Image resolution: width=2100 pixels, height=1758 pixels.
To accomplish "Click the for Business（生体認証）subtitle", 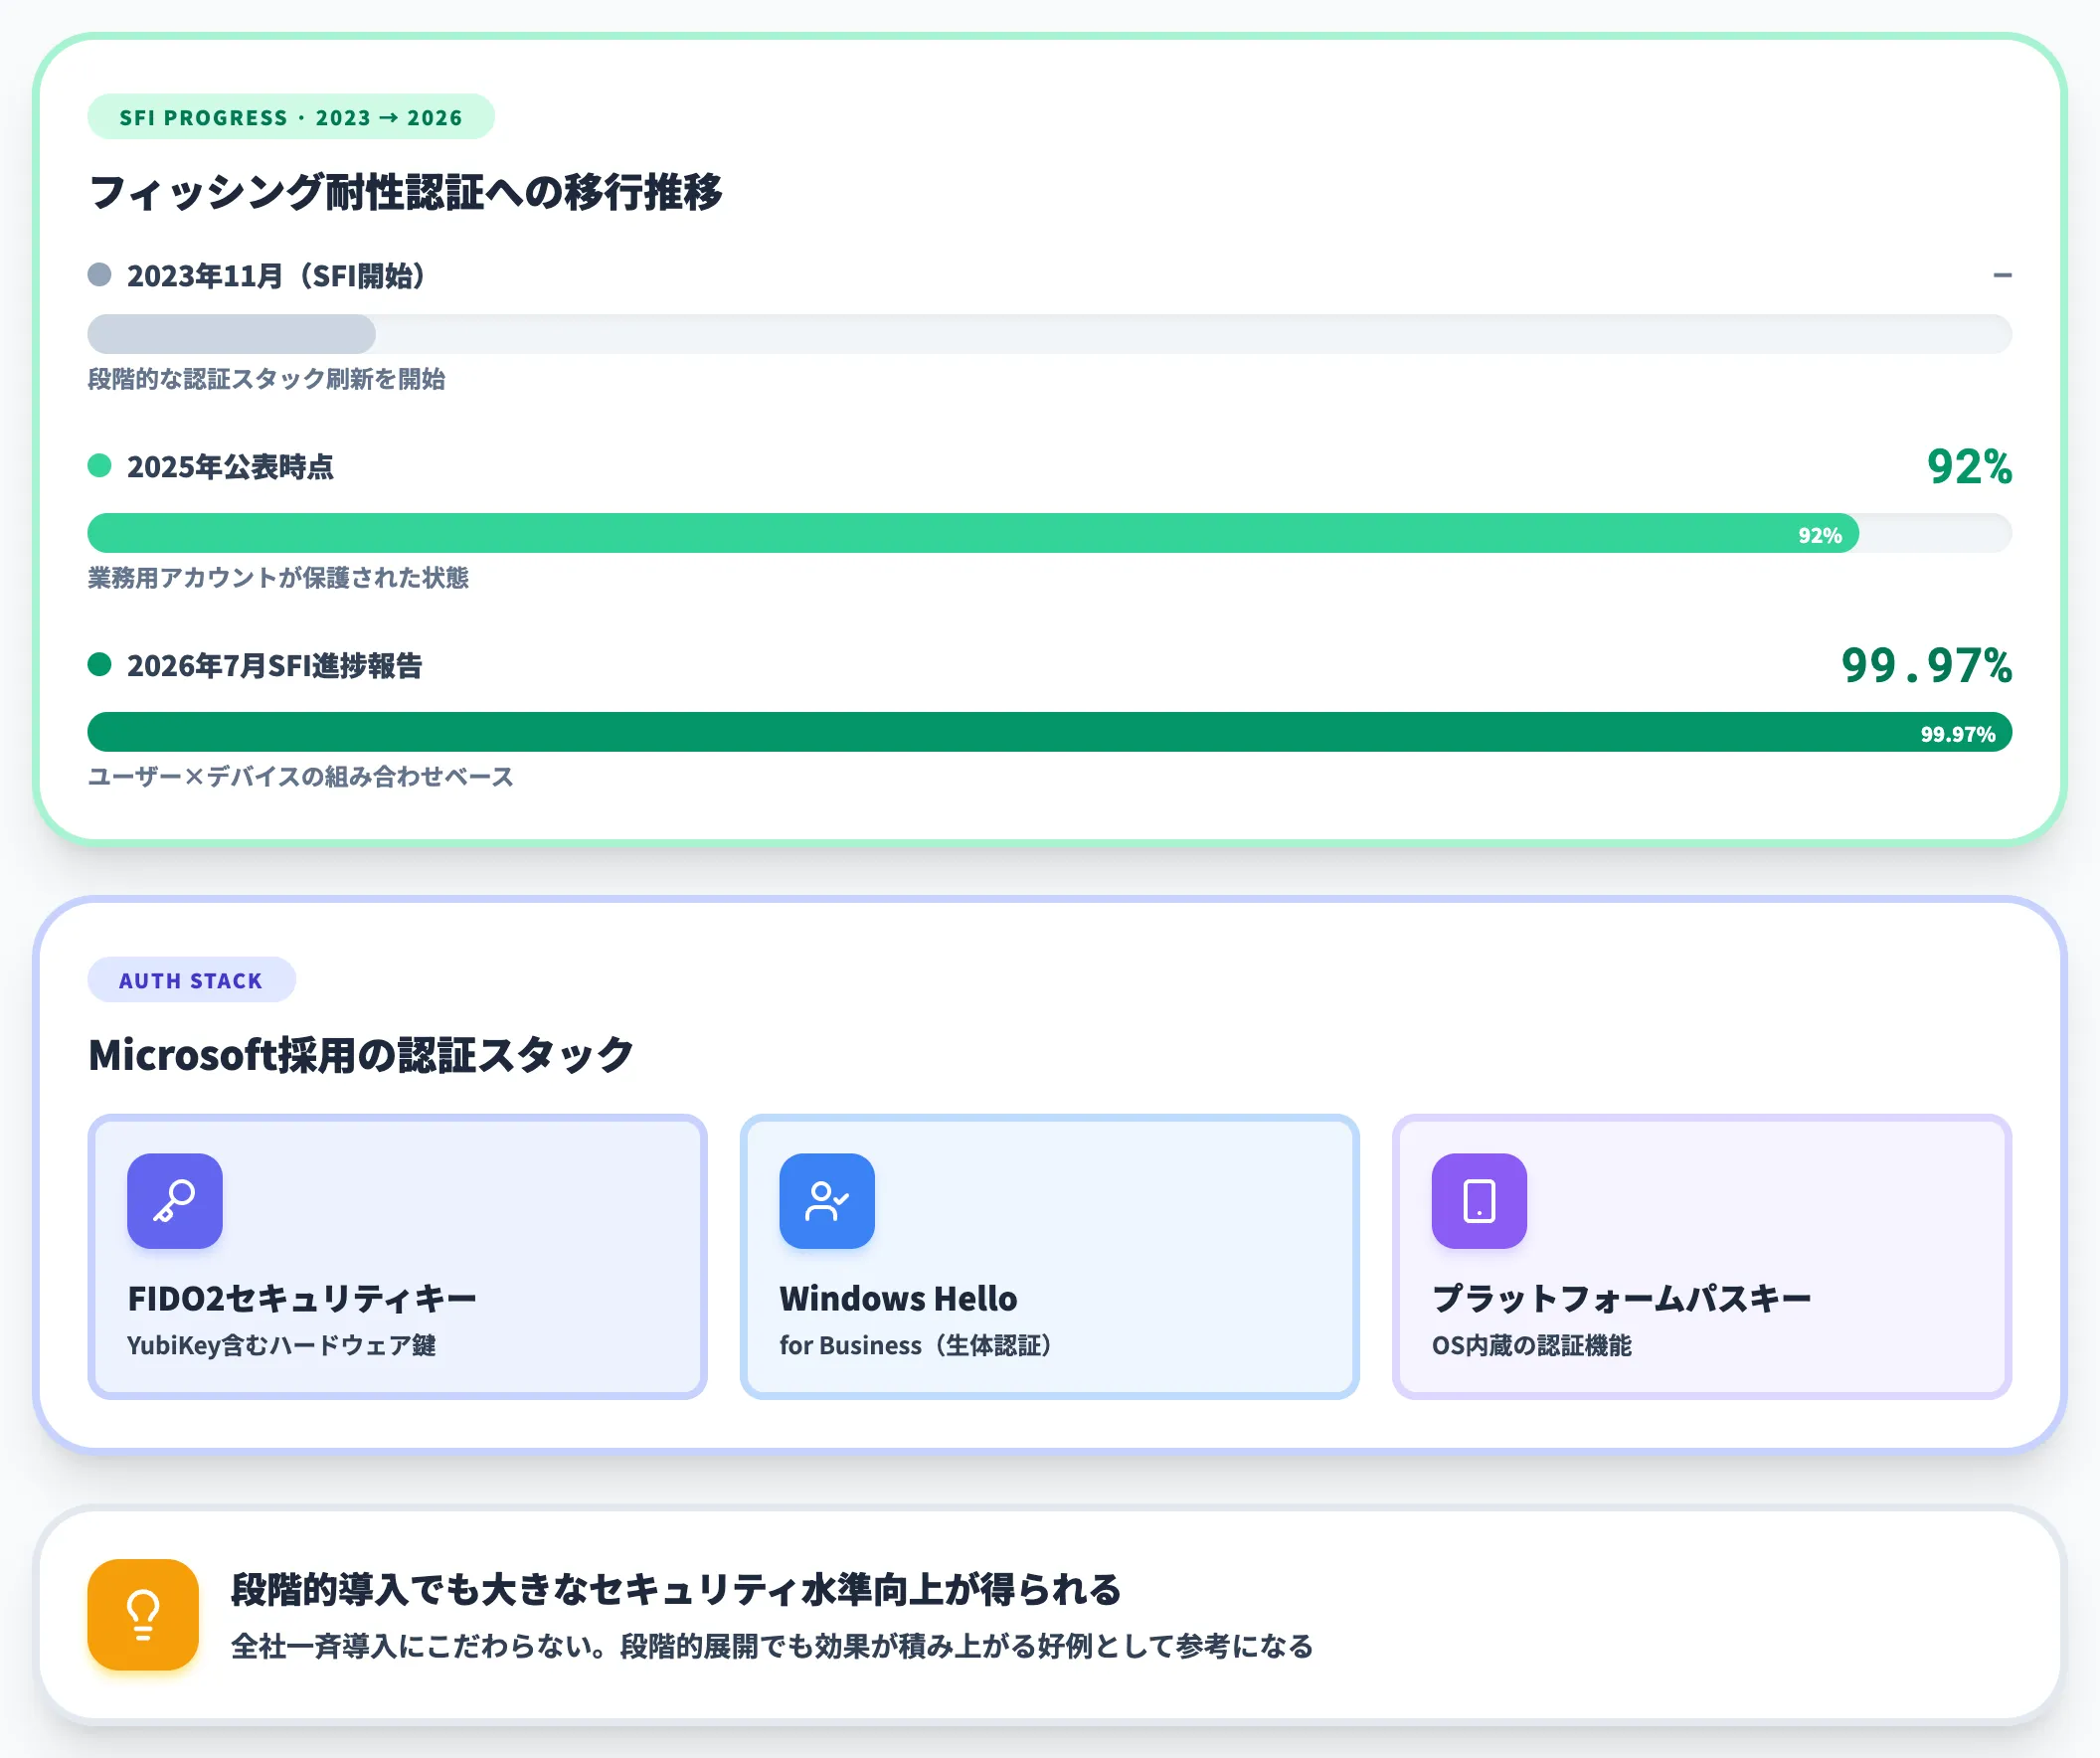I will tap(915, 1345).
